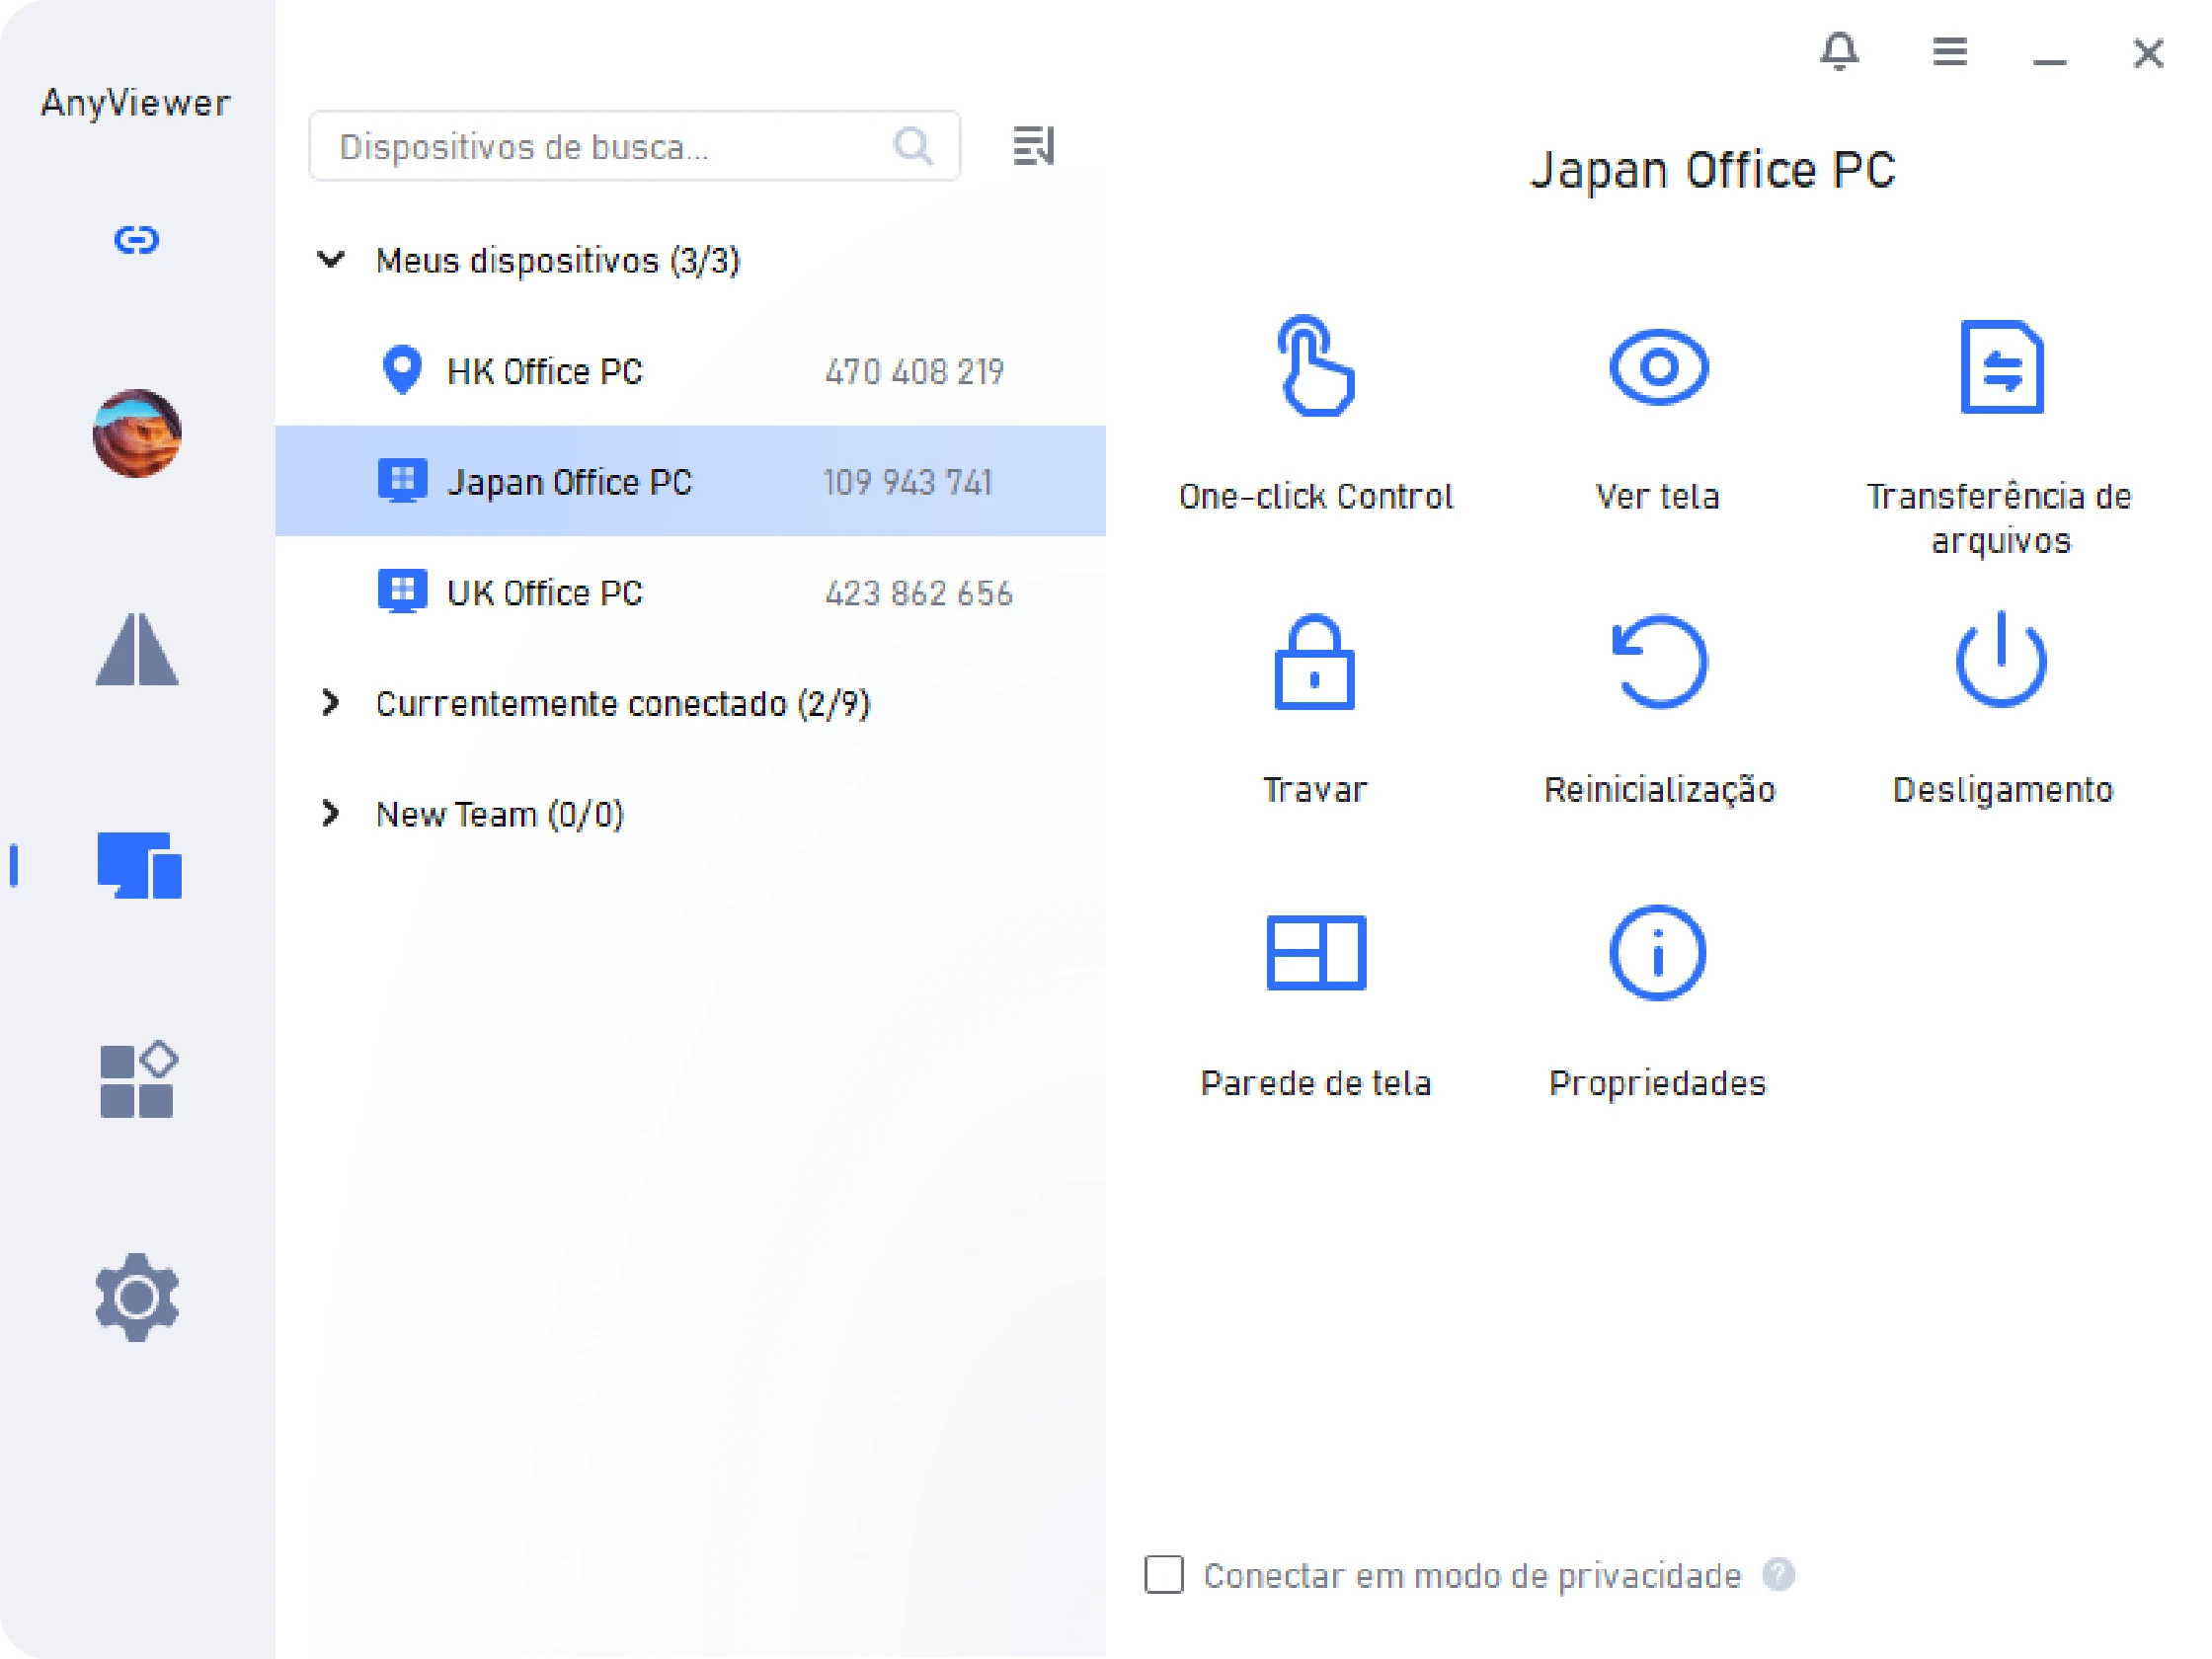This screenshot has height=1659, width=2212.
Task: Open the Settings gear tab
Action: 137,1297
